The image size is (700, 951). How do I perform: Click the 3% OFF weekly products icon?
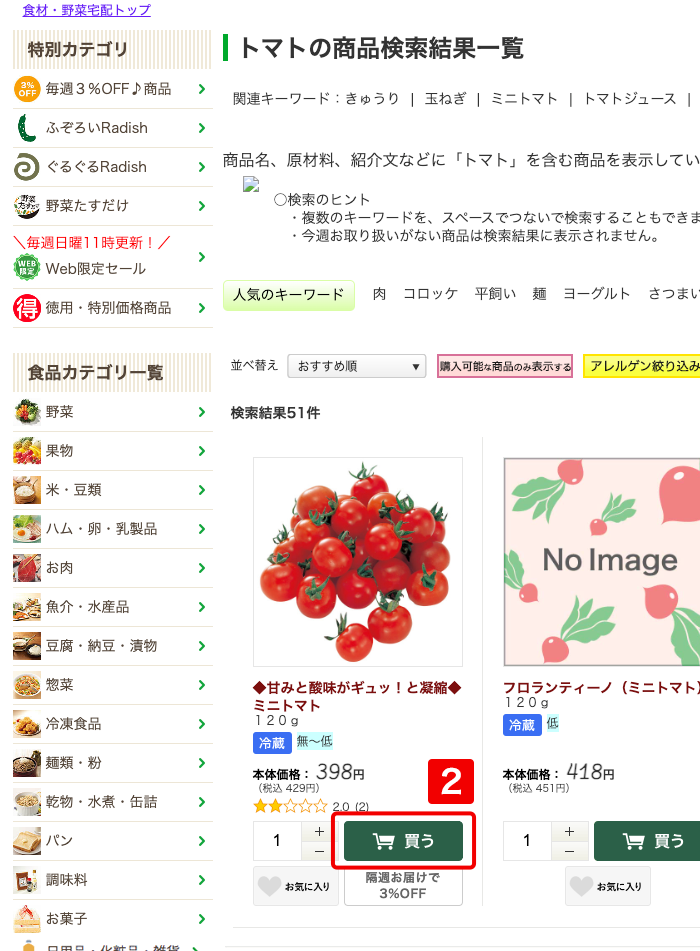click(27, 89)
